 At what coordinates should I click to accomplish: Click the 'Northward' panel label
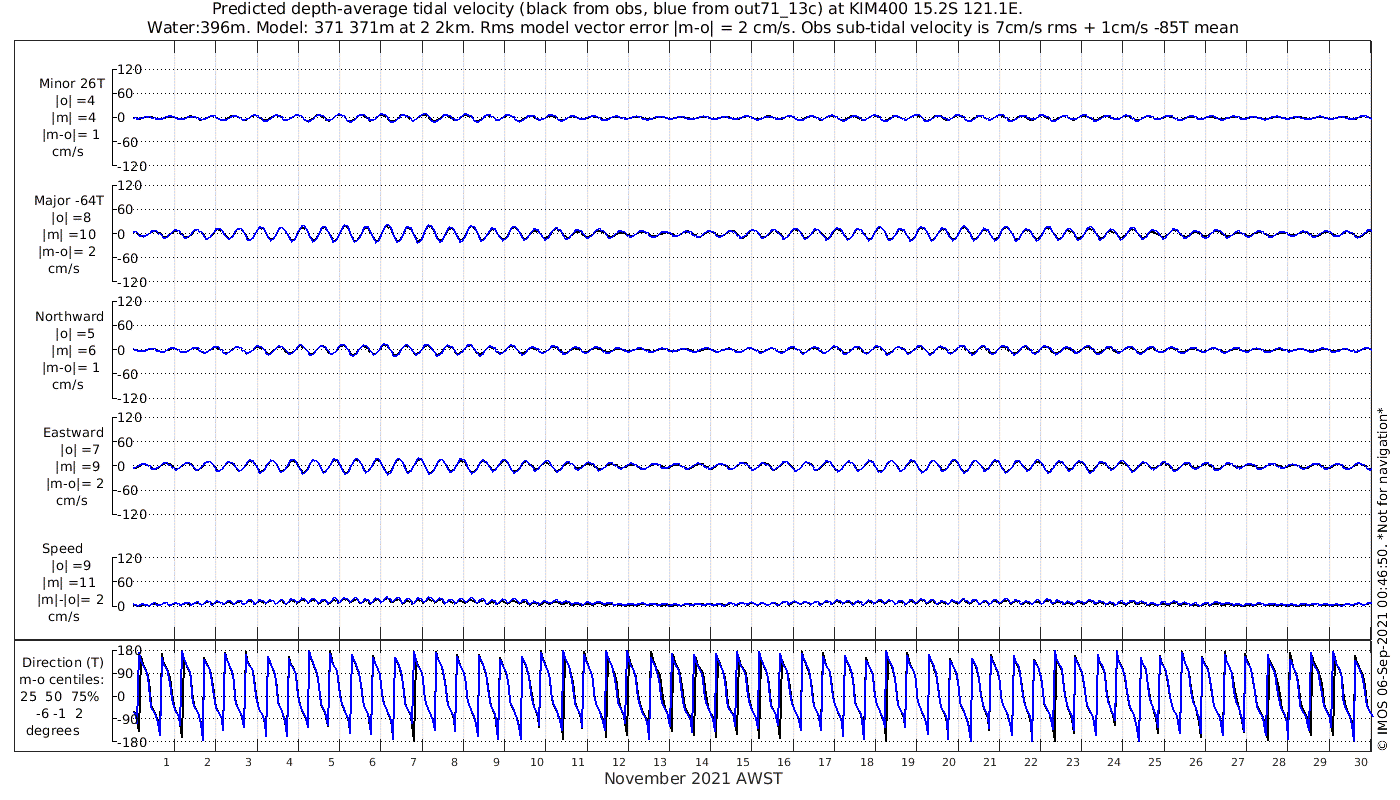69,317
